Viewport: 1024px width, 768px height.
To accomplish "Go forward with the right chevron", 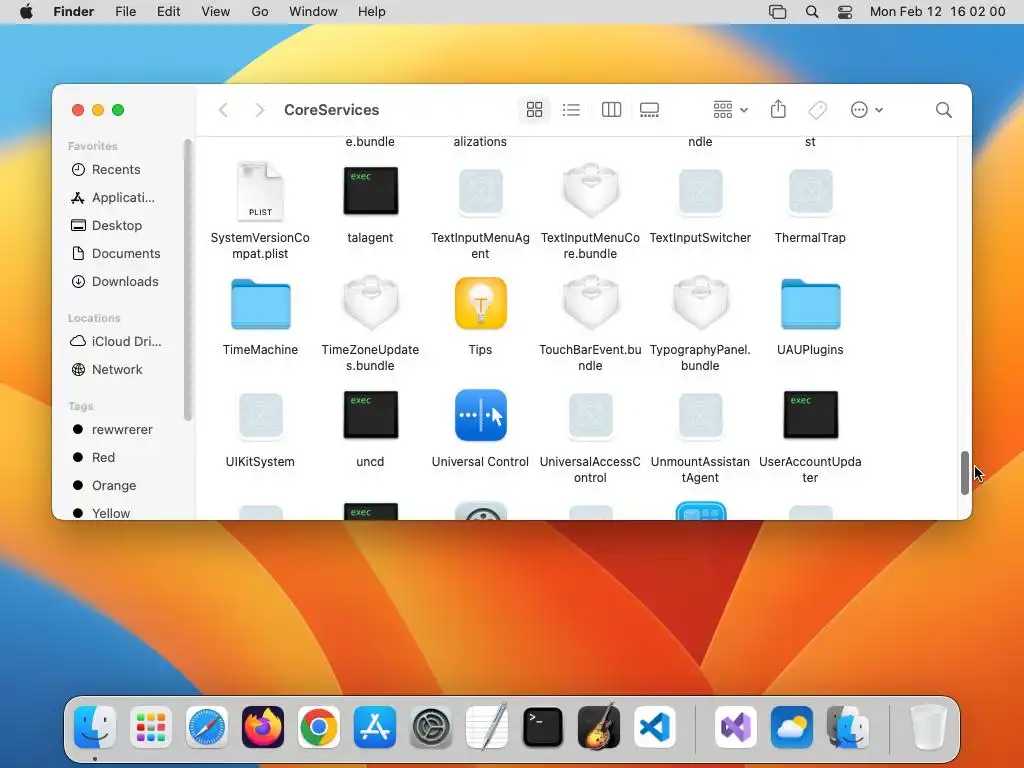I will tap(259, 110).
